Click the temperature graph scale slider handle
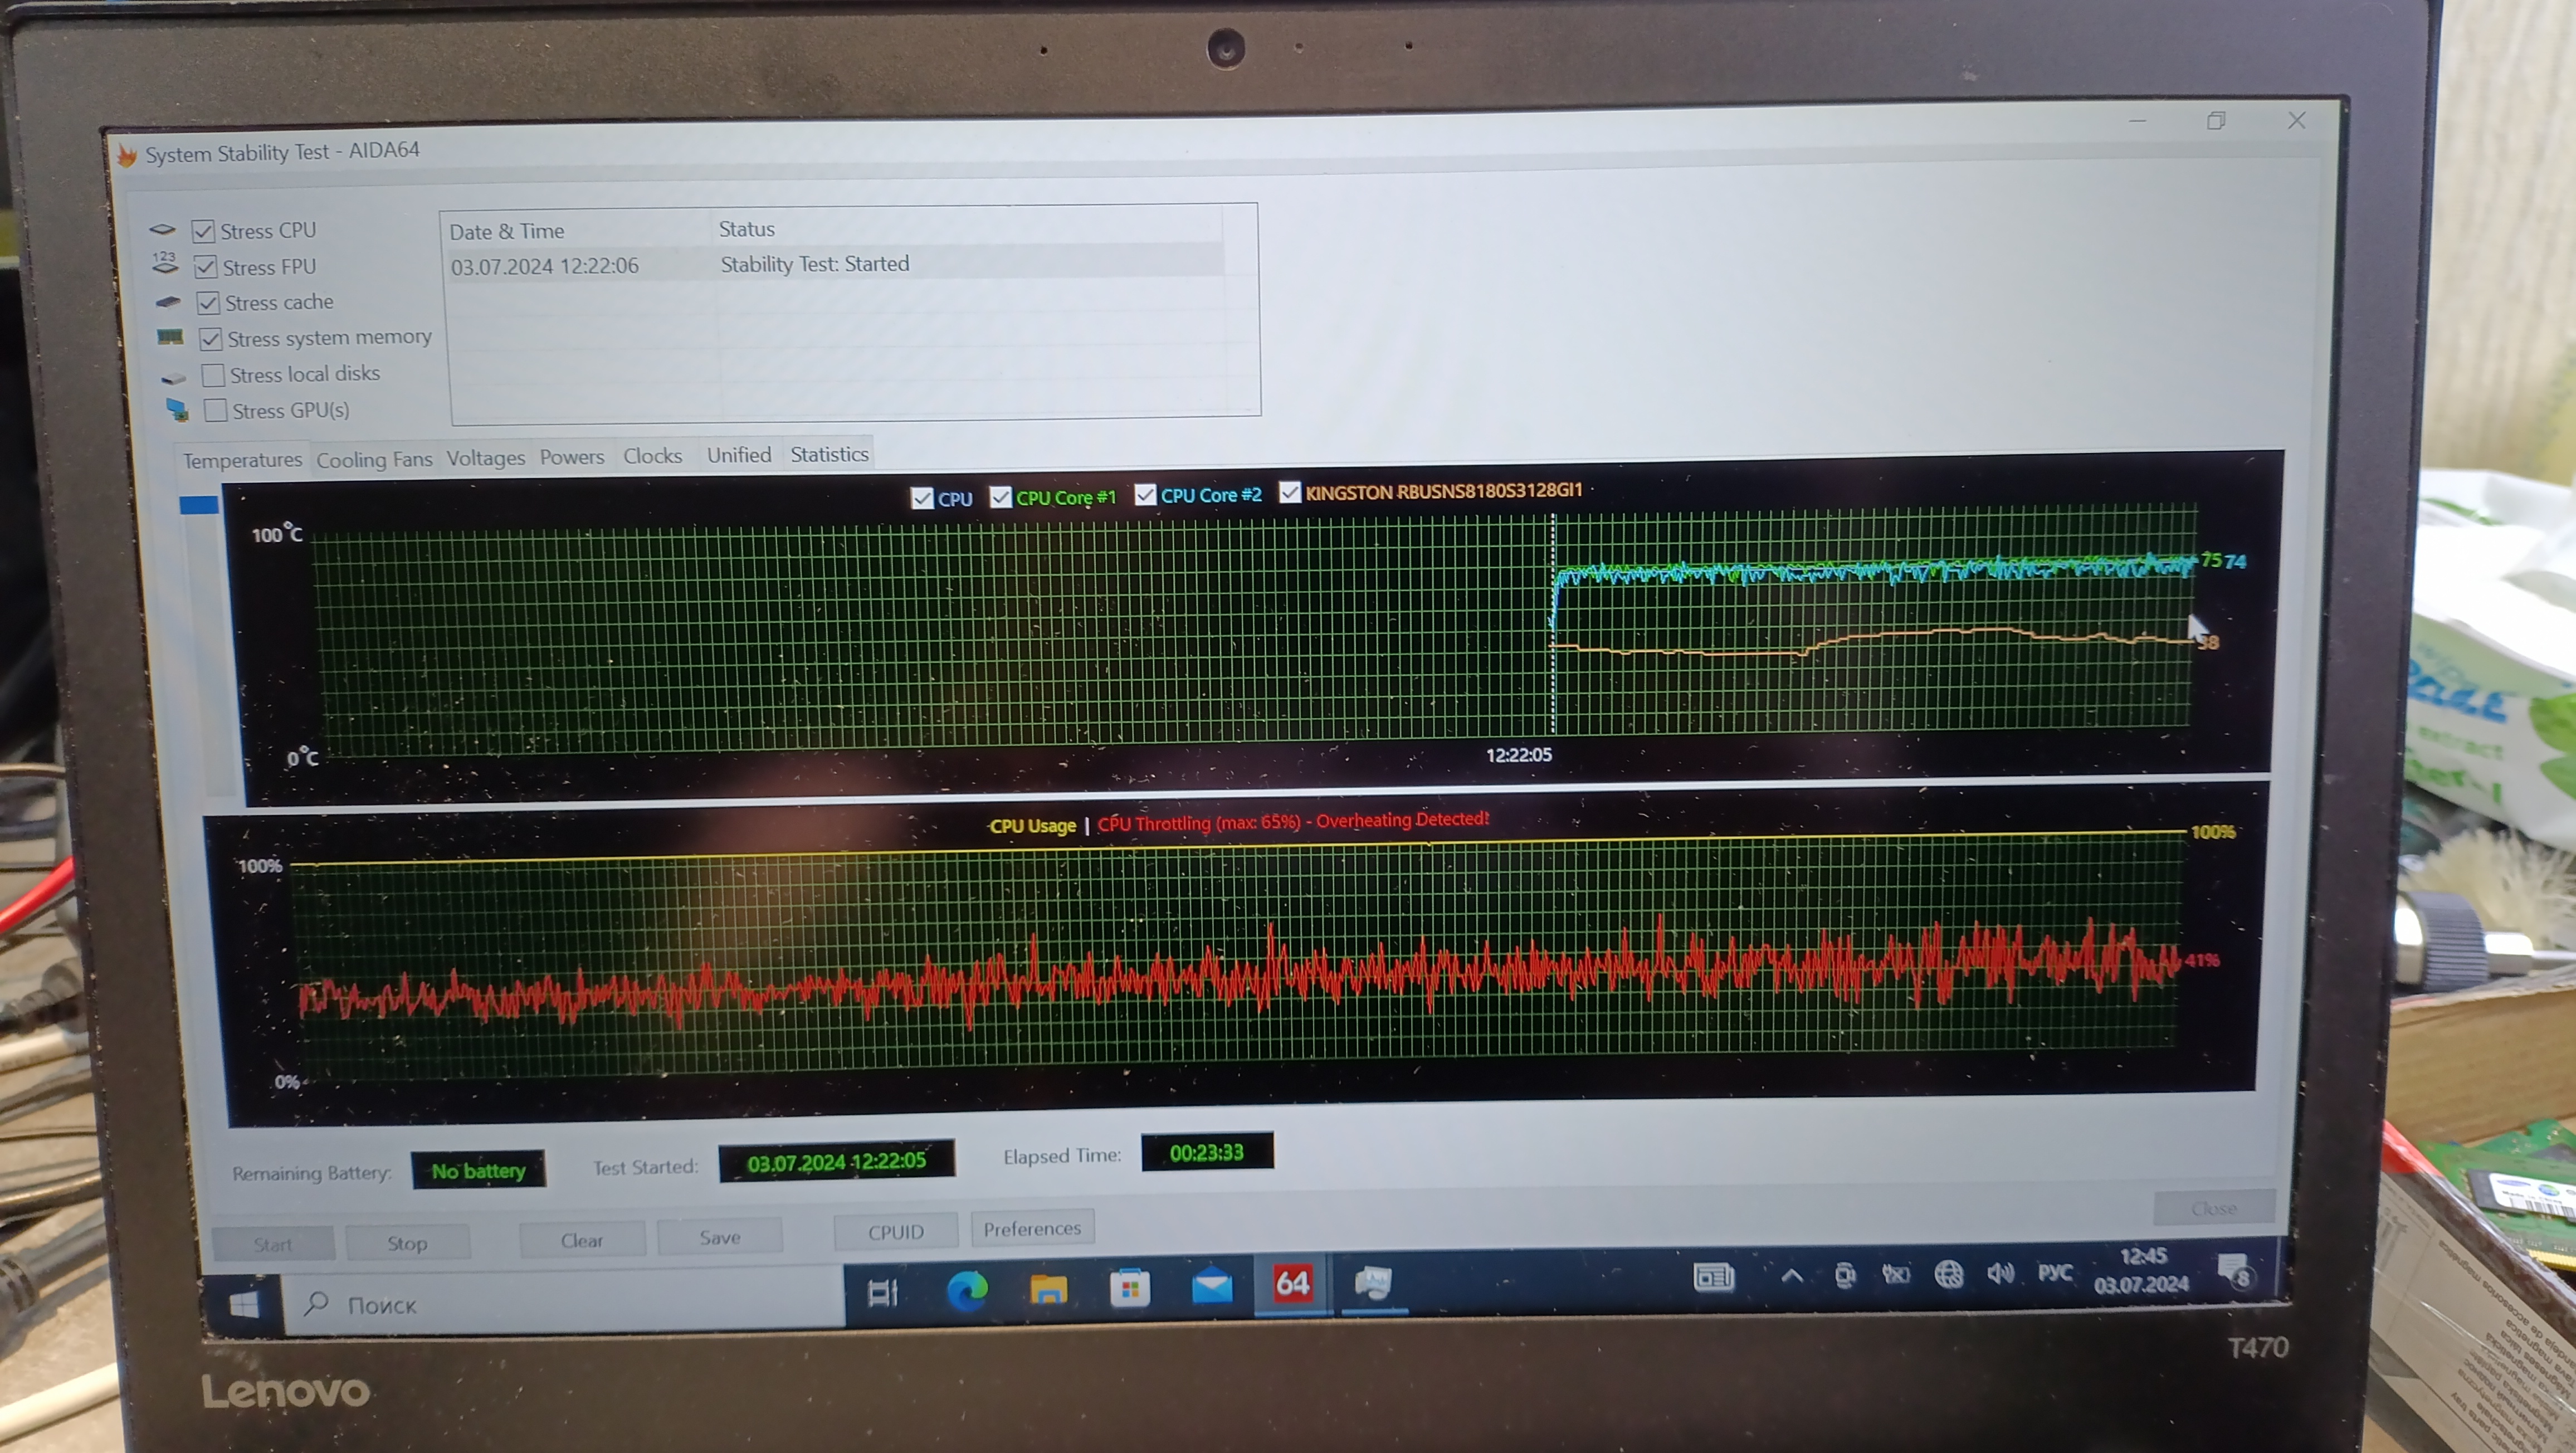Viewport: 2576px width, 1453px height. (199, 505)
